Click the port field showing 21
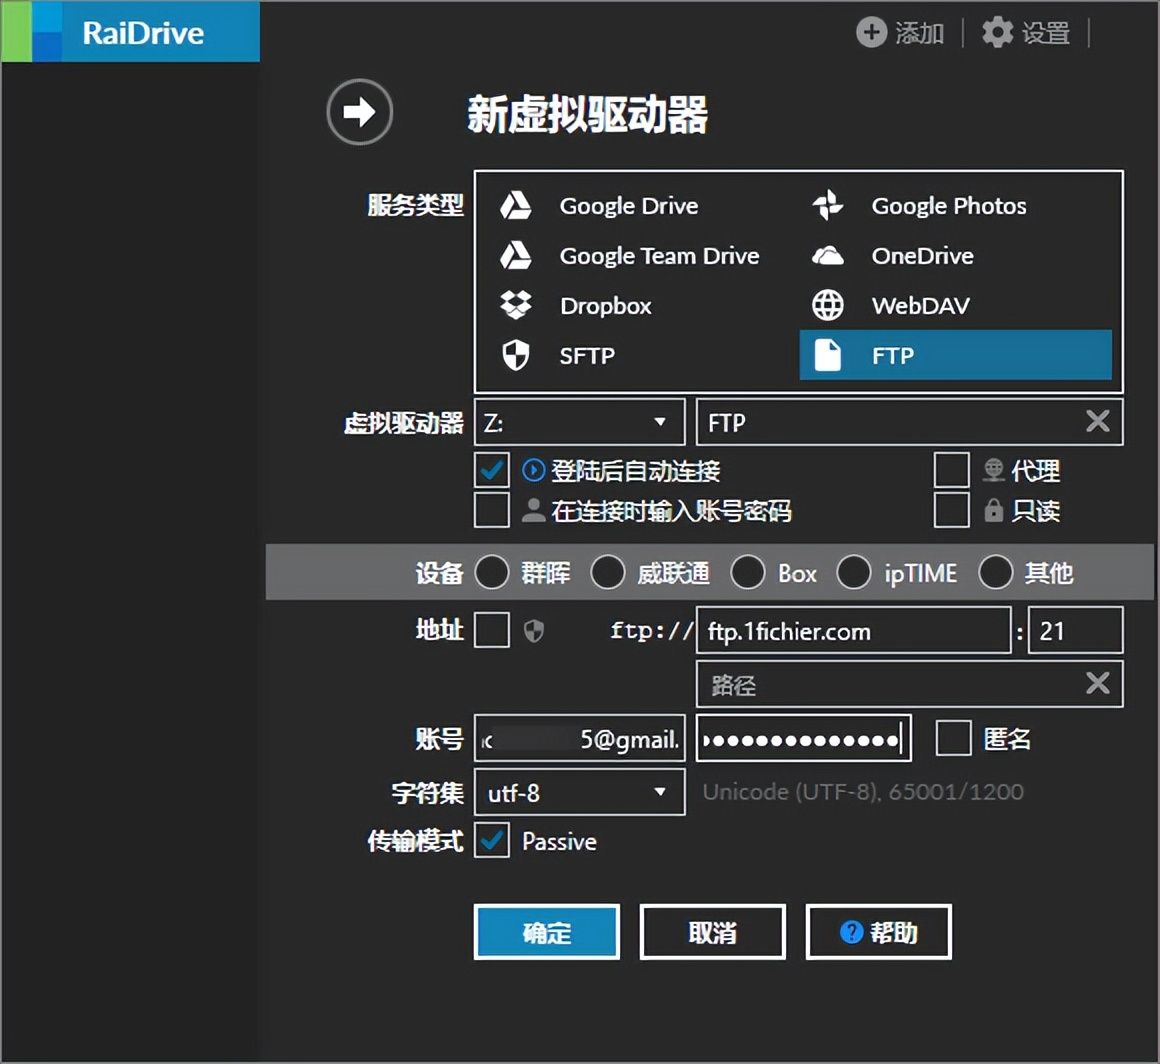Viewport: 1160px width, 1064px height. [1076, 630]
